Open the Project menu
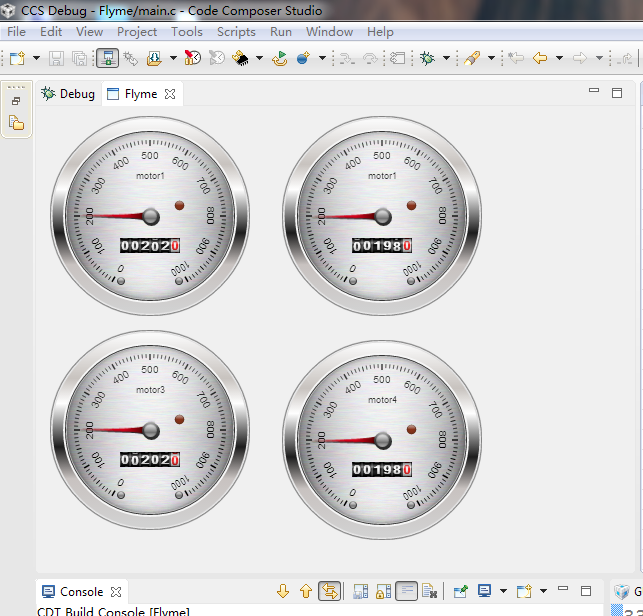Image resolution: width=643 pixels, height=616 pixels. [137, 32]
